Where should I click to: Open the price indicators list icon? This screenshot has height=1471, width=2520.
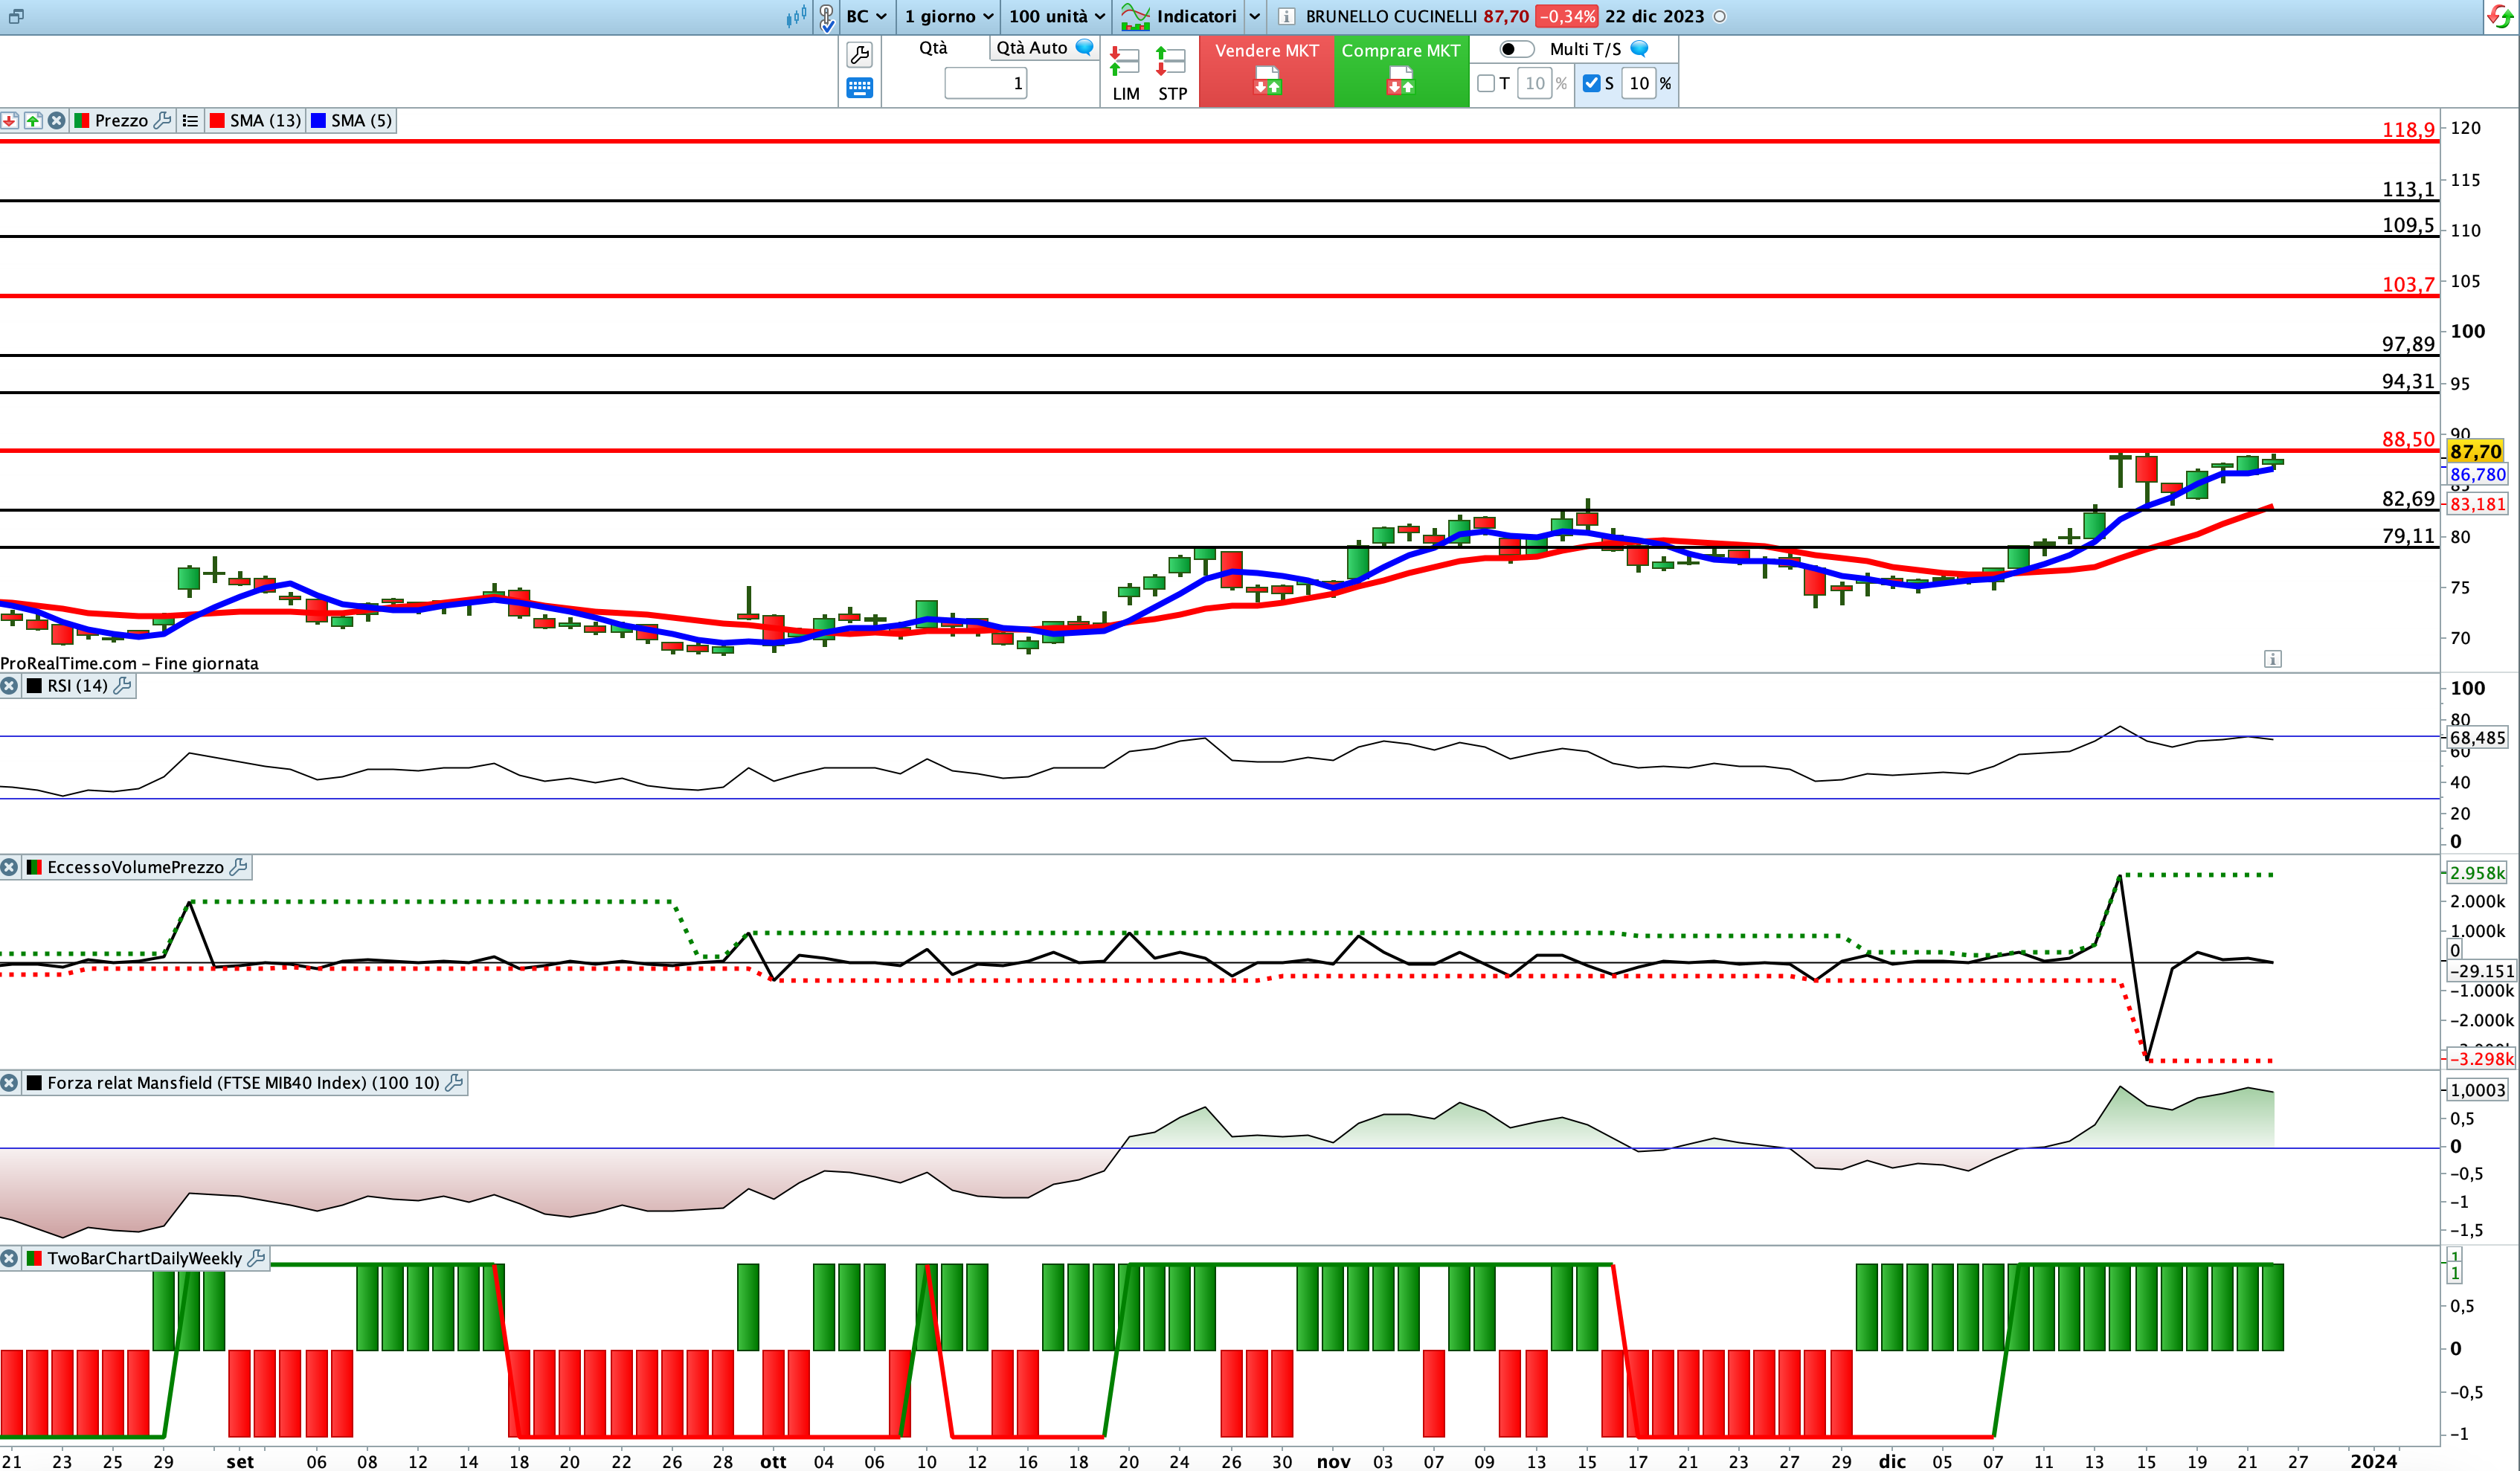tap(190, 121)
